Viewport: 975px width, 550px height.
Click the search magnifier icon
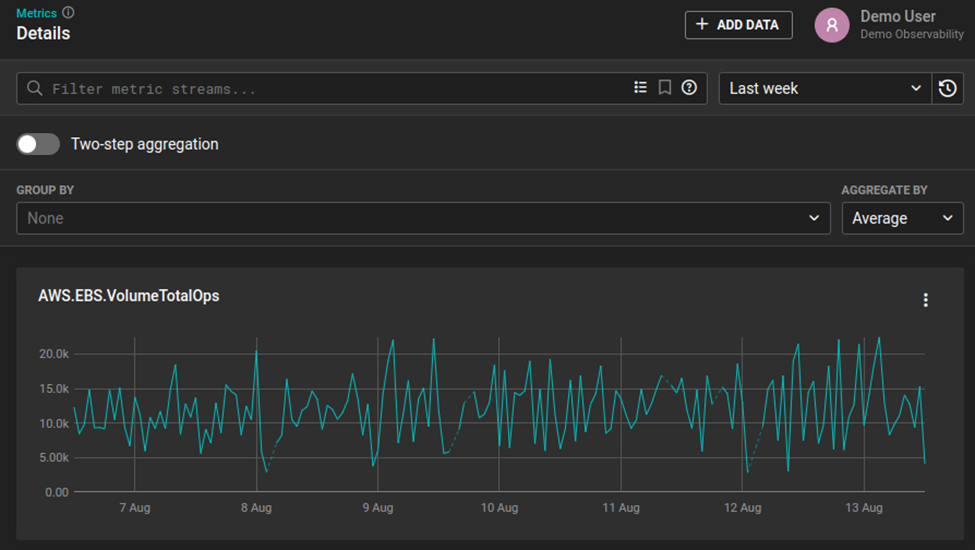[x=35, y=88]
